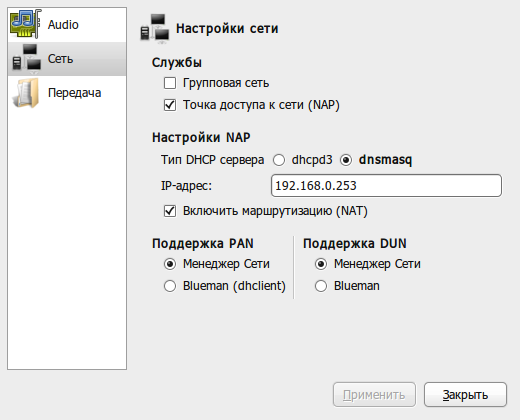Select Менеджер Сети under Поддержка PAN
This screenshot has height=420, width=520.
[x=170, y=264]
